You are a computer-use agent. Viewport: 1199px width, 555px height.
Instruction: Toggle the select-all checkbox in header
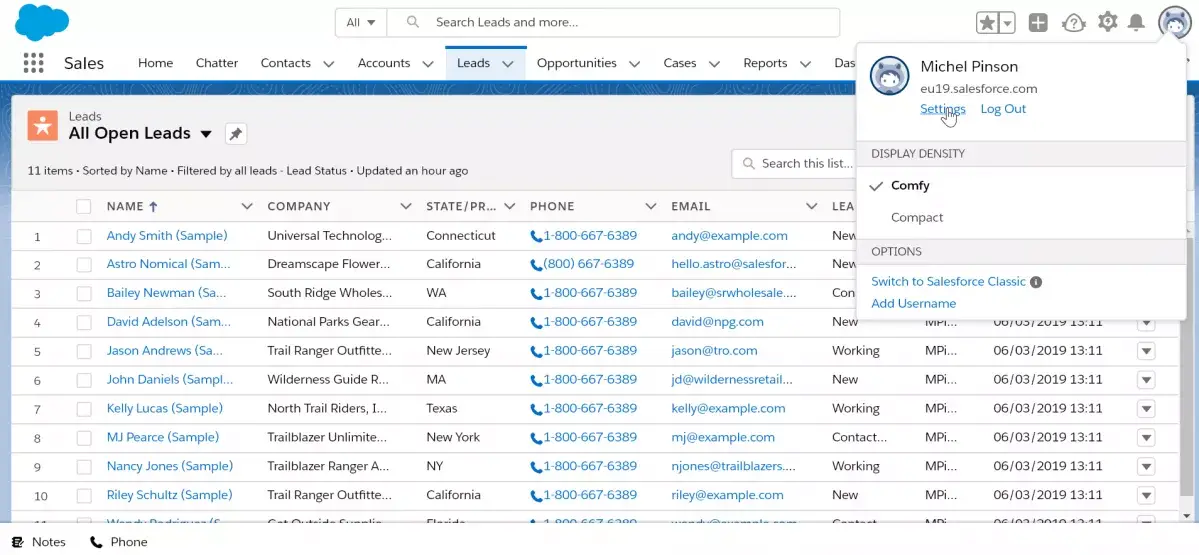click(84, 206)
